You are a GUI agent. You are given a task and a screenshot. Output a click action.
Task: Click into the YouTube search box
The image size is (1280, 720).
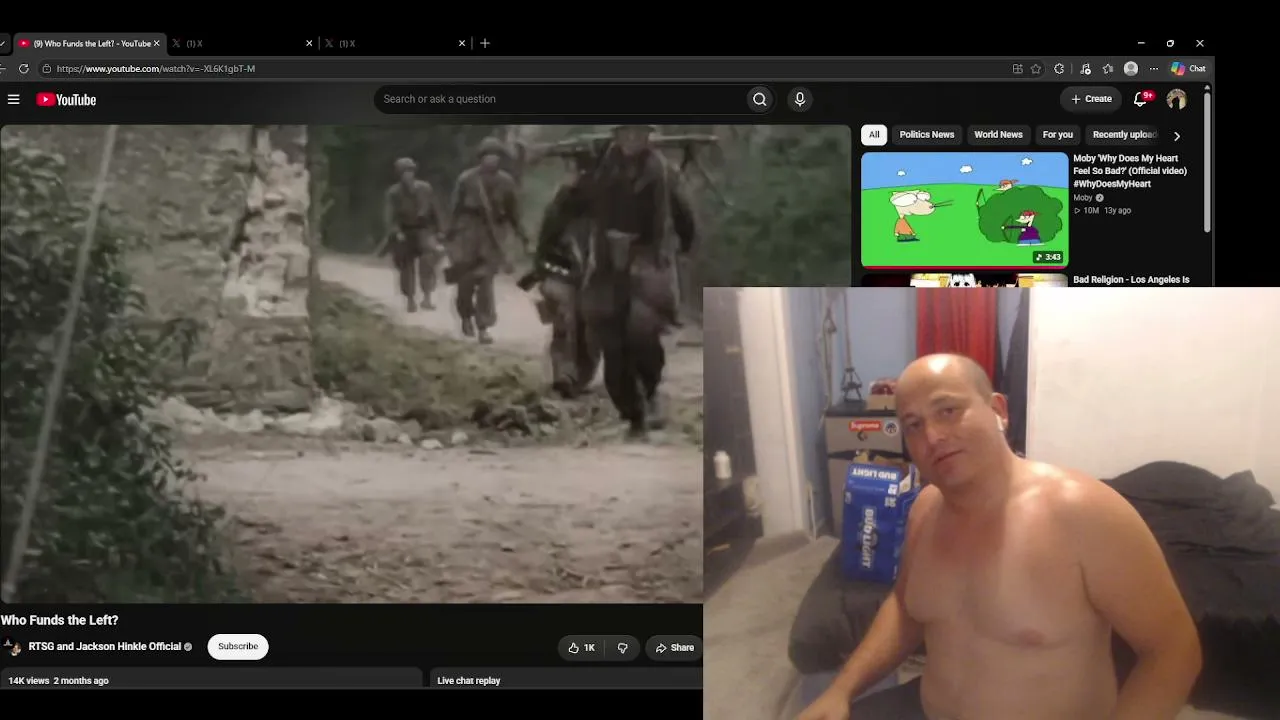click(560, 99)
